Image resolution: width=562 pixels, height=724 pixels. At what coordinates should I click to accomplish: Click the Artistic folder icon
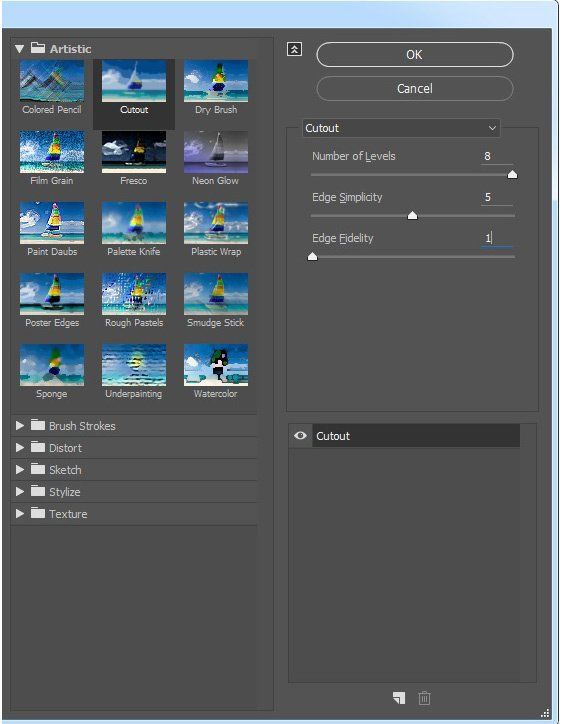point(38,48)
